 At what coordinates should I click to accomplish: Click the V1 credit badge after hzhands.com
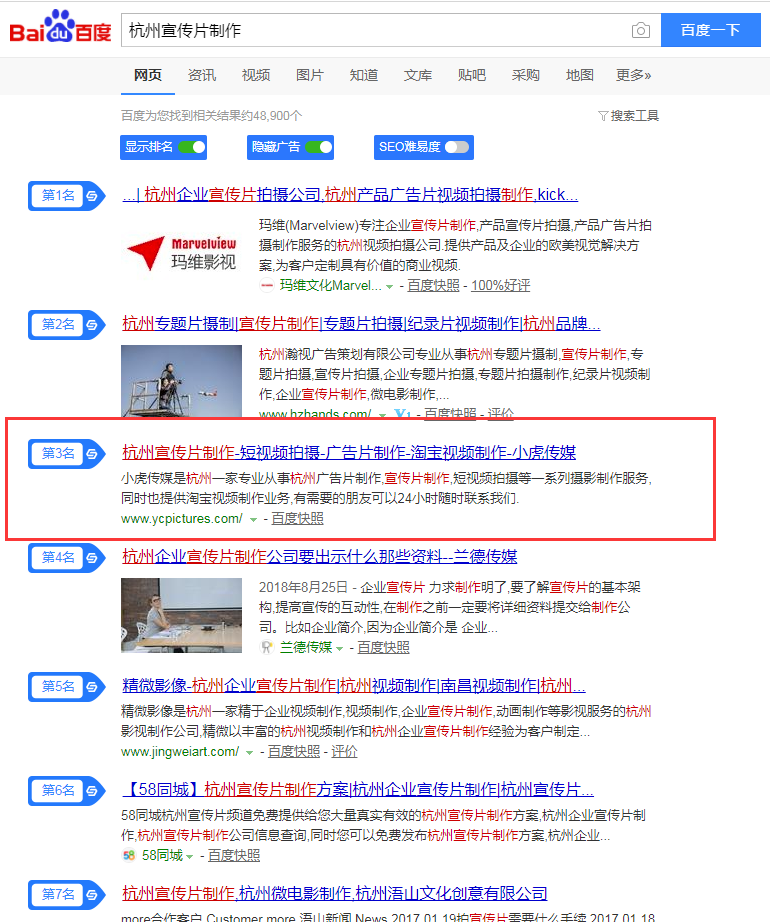click(403, 414)
